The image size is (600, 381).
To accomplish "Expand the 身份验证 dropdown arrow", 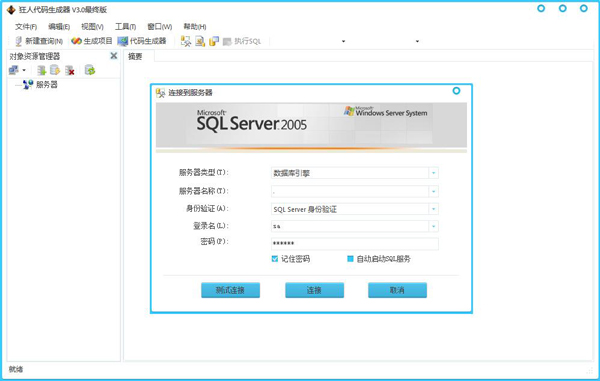I will 434,209.
